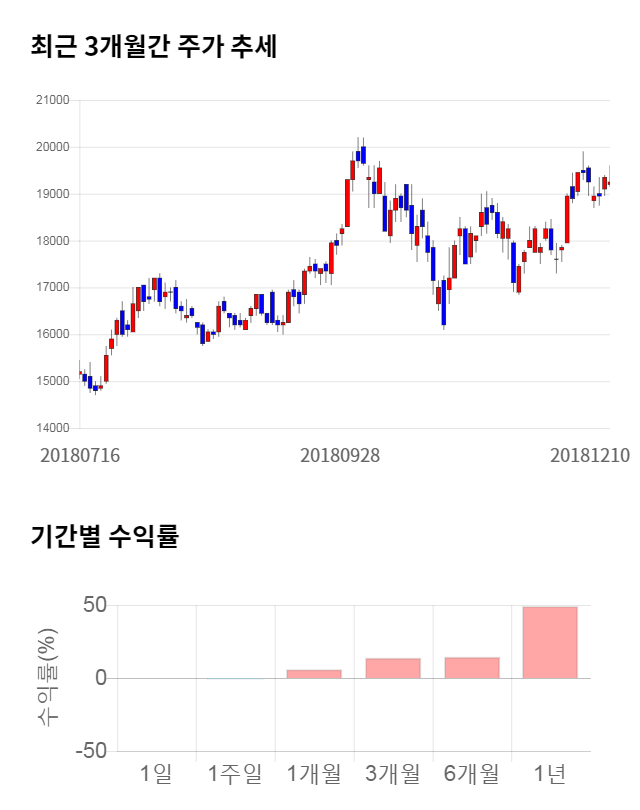Click the 21000 price axis label
The height and width of the screenshot is (810, 640).
[x=51, y=100]
